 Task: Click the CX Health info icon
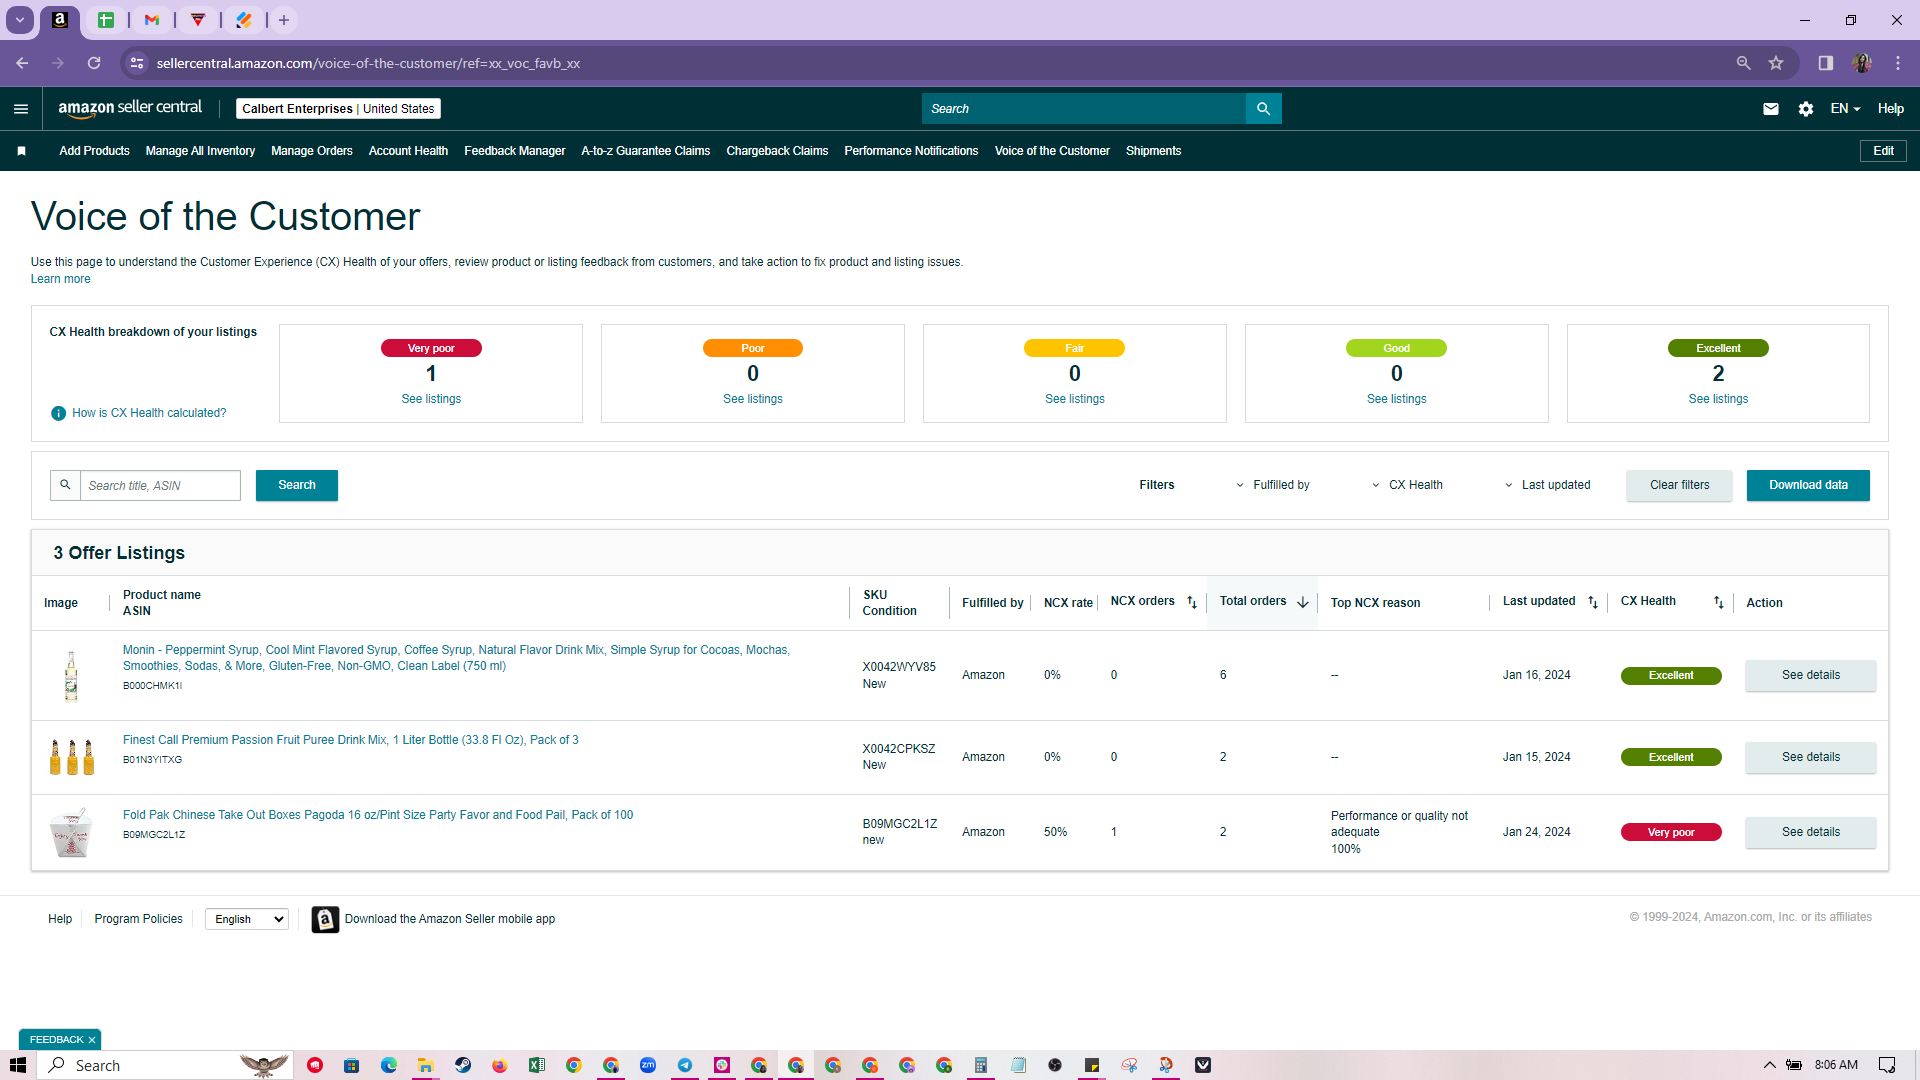click(x=58, y=413)
